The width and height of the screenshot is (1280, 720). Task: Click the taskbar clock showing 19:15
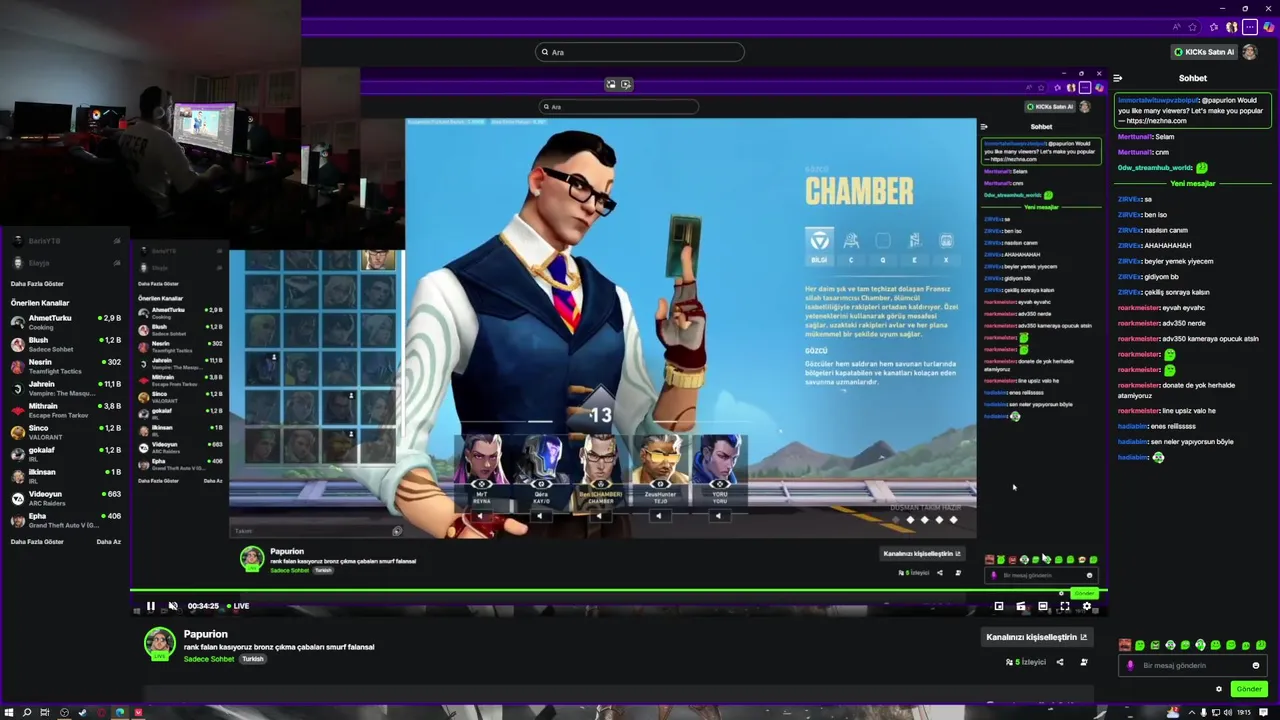tap(1245, 713)
